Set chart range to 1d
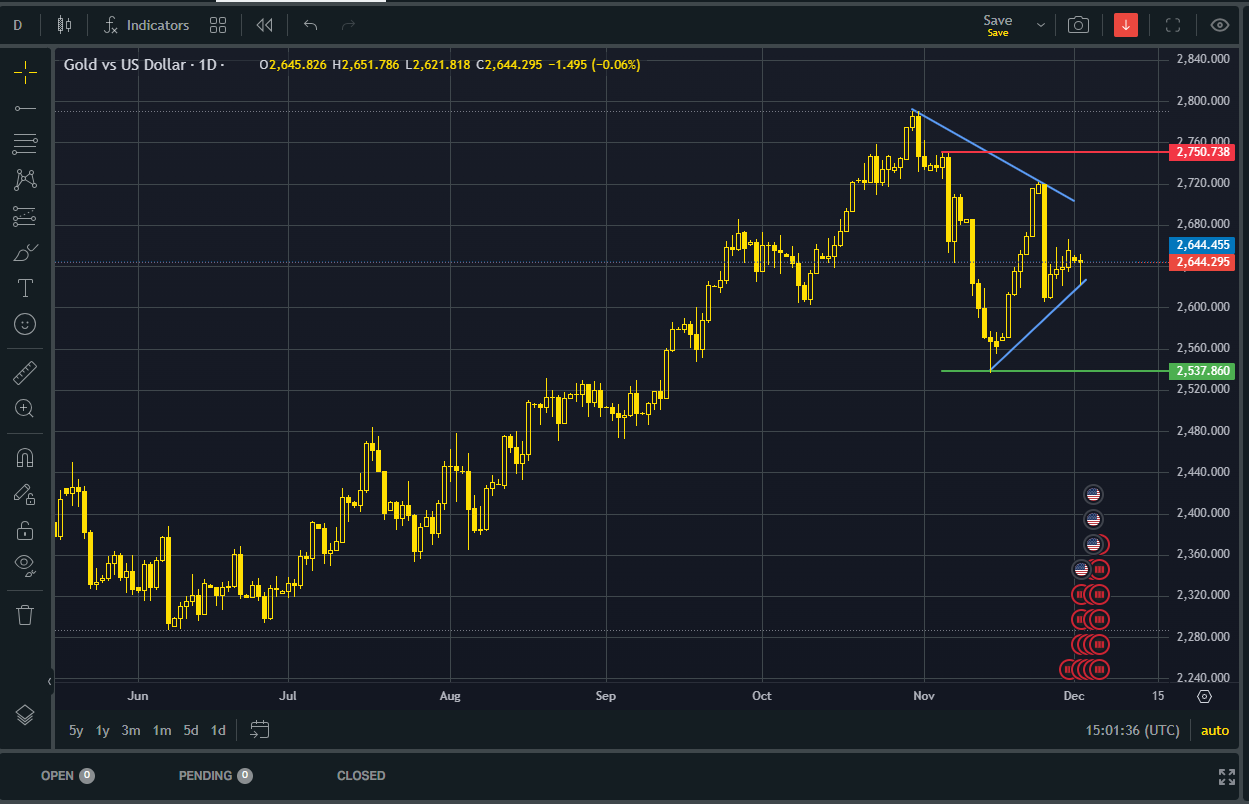Viewport: 1249px width, 804px height. (x=218, y=730)
